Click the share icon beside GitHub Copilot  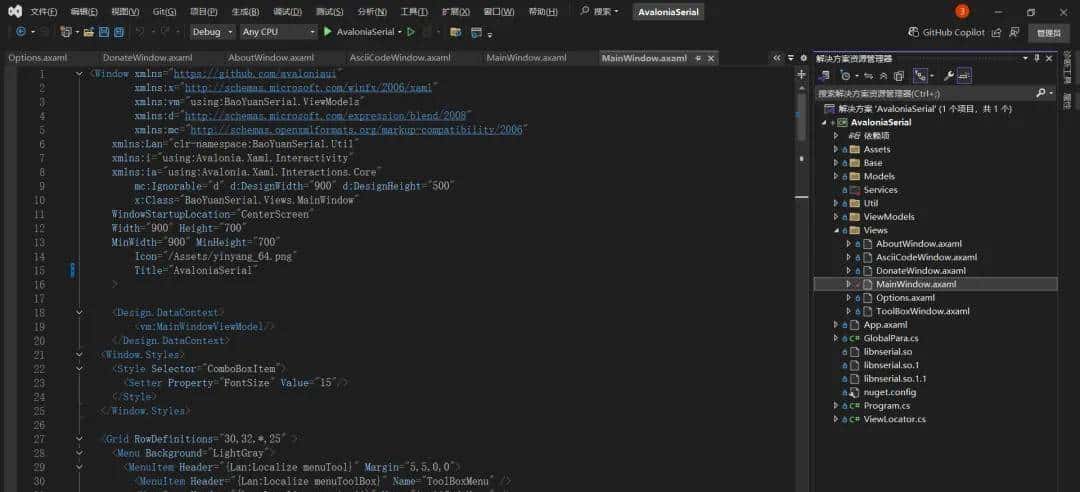point(996,32)
